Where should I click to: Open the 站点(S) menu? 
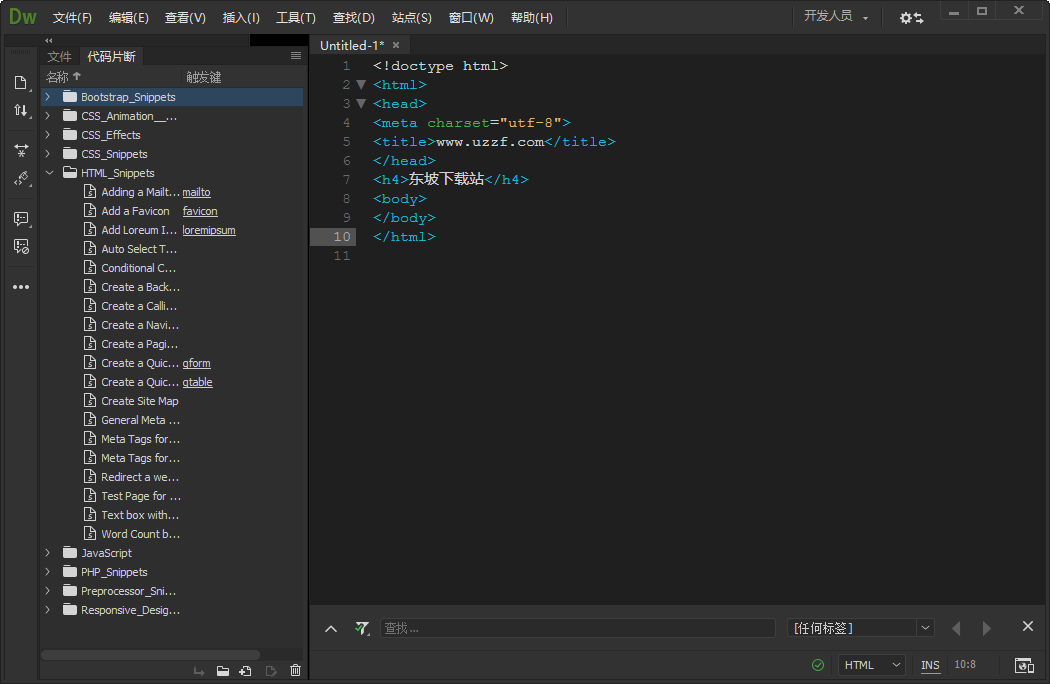(411, 18)
